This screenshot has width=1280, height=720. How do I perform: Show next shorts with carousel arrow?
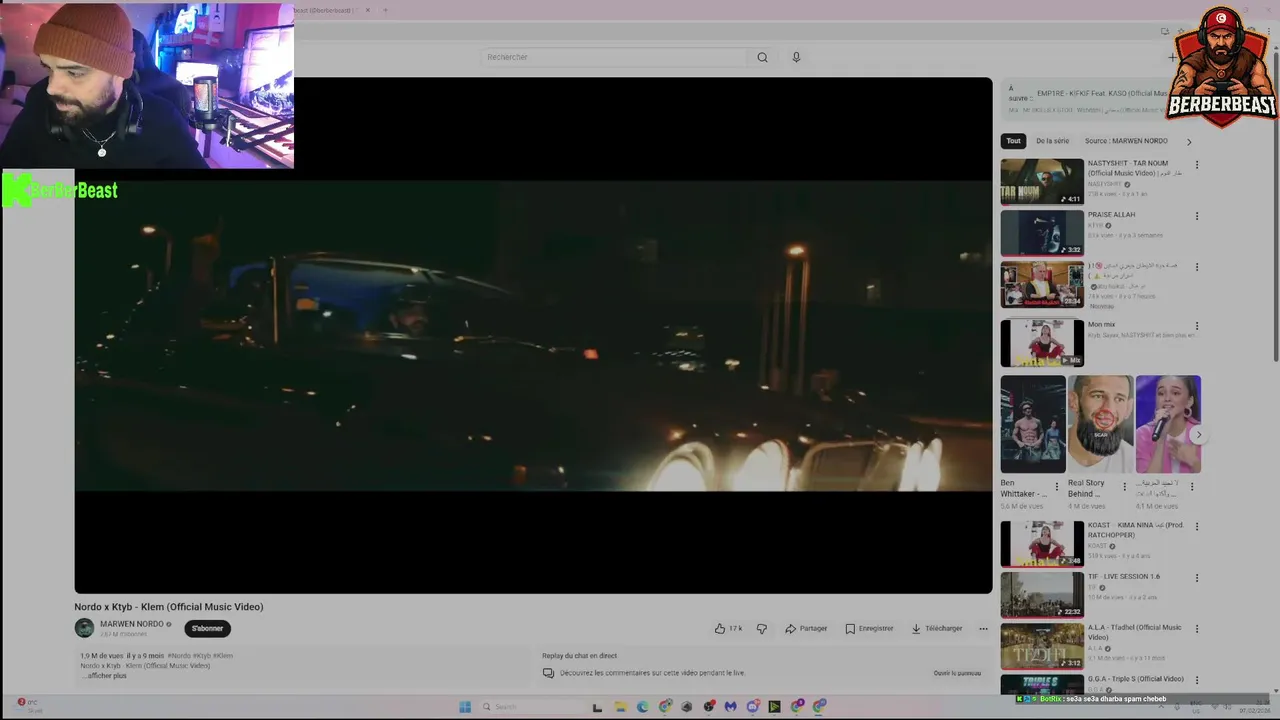click(1198, 435)
